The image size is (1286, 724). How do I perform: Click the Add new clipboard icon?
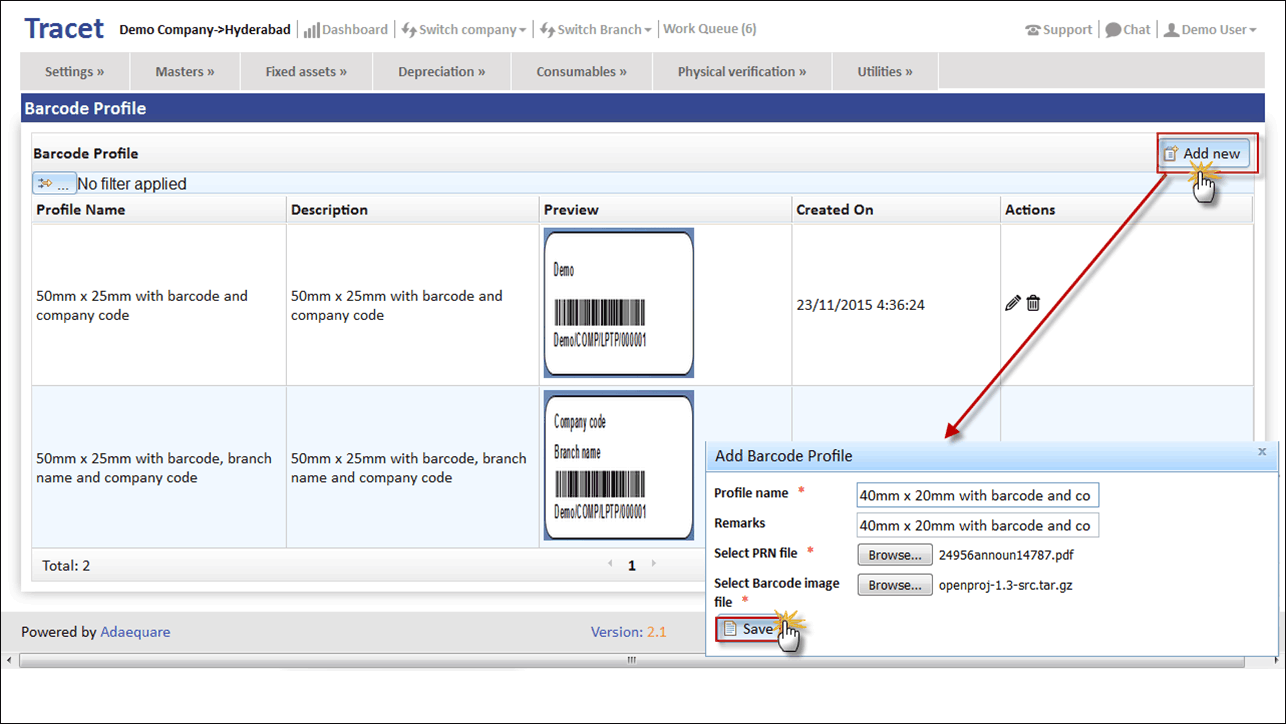(1170, 153)
